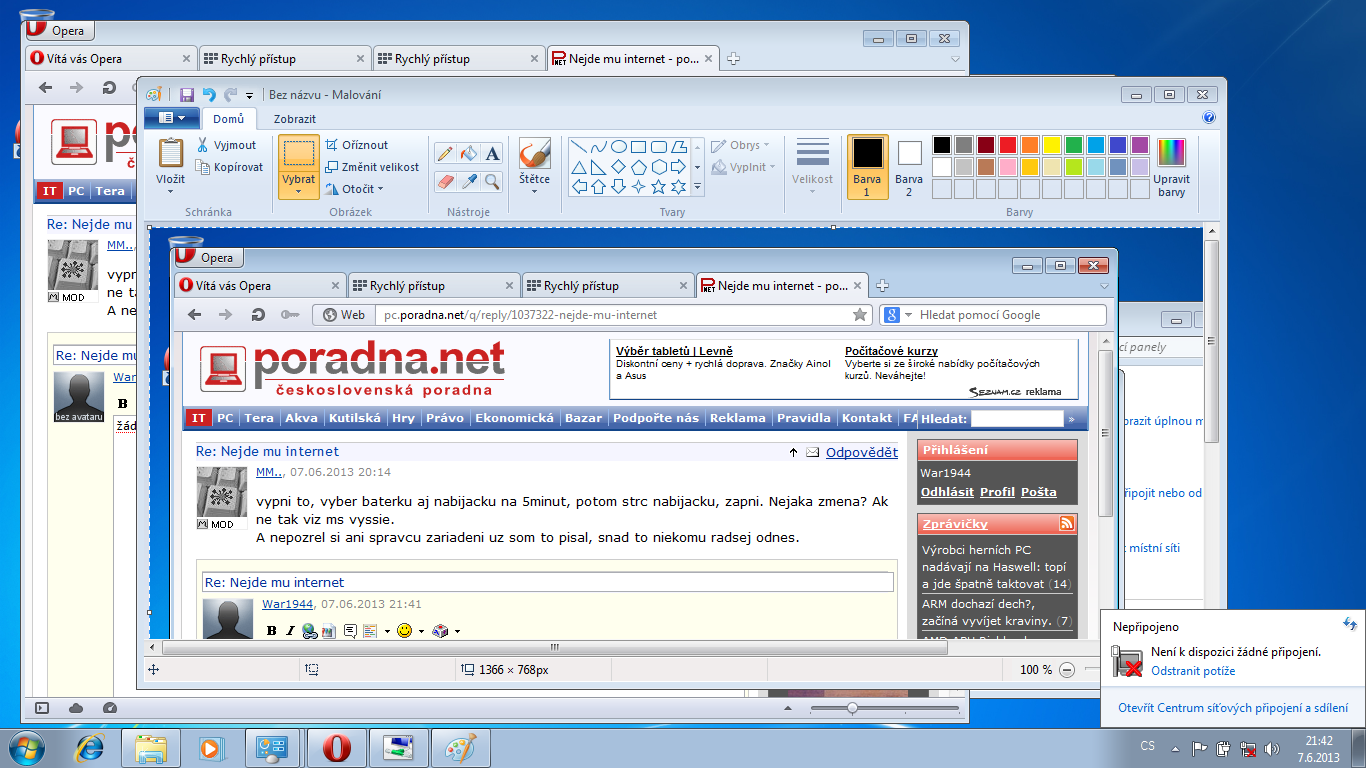Click the 21:42 taskbar clock
This screenshot has height=768, width=1366.
tap(1319, 741)
